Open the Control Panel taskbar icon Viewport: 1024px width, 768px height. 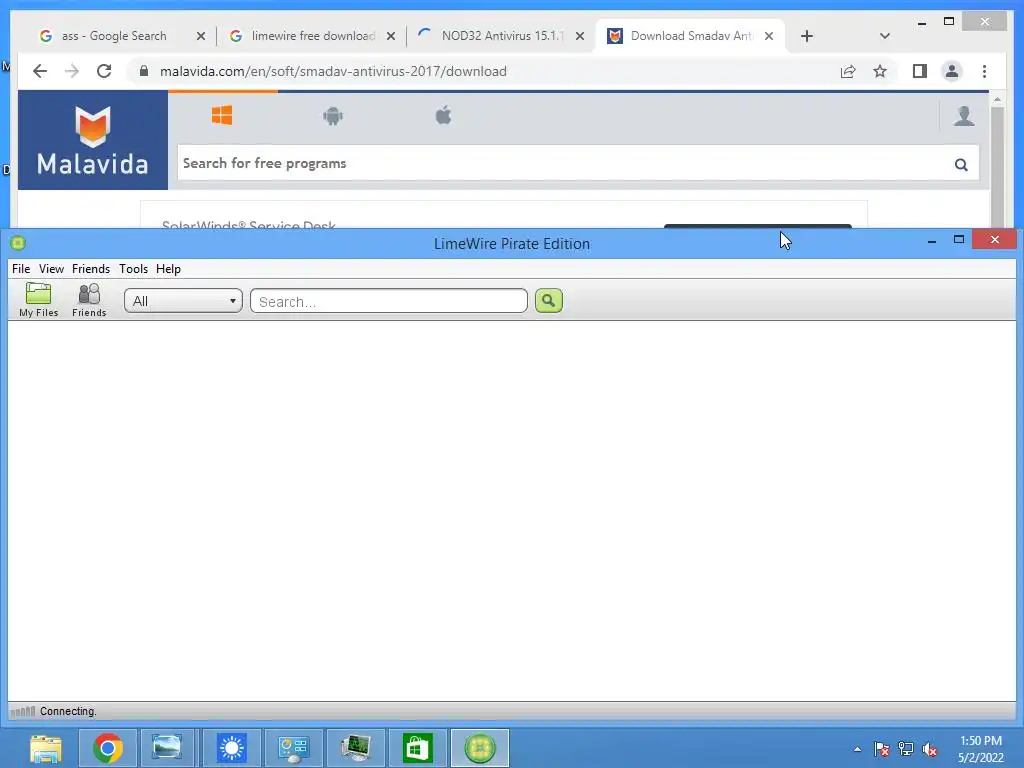click(x=294, y=748)
